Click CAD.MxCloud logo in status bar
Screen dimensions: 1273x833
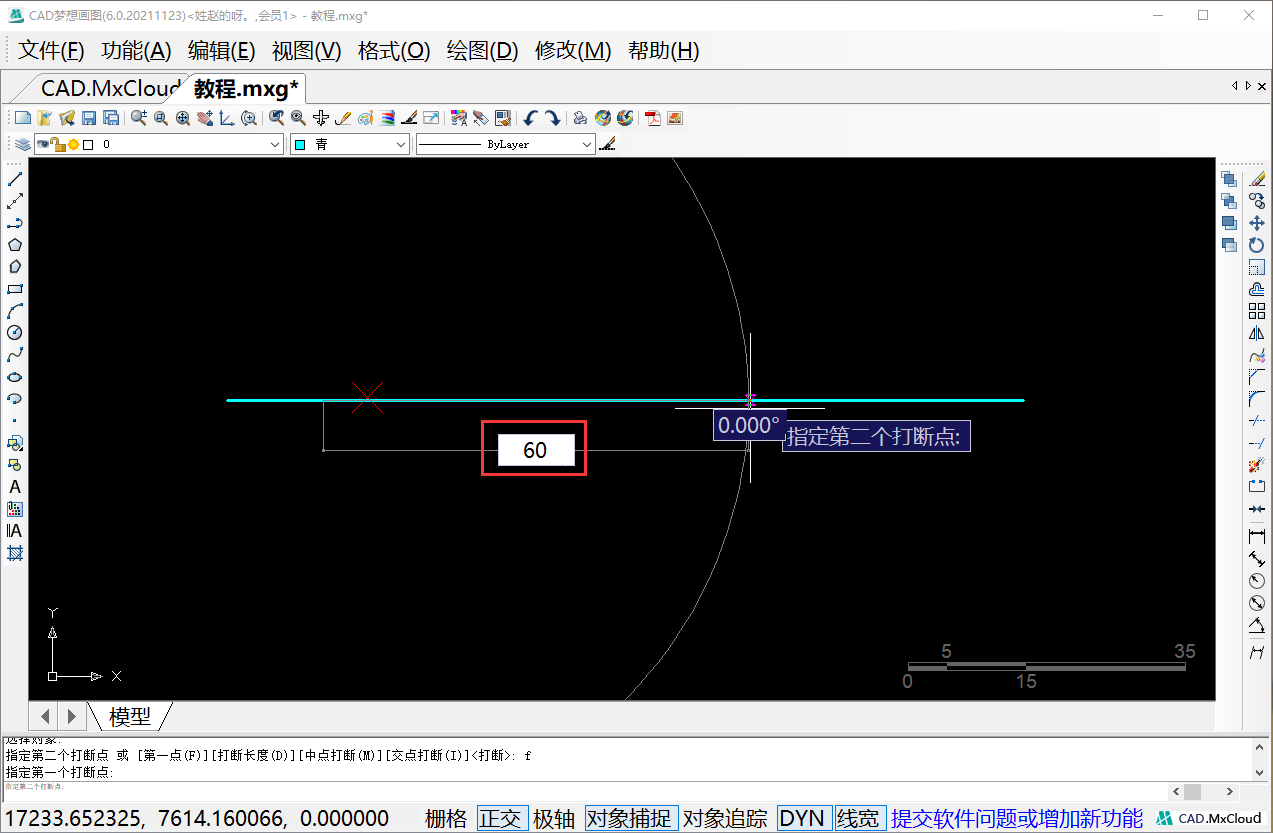1209,818
